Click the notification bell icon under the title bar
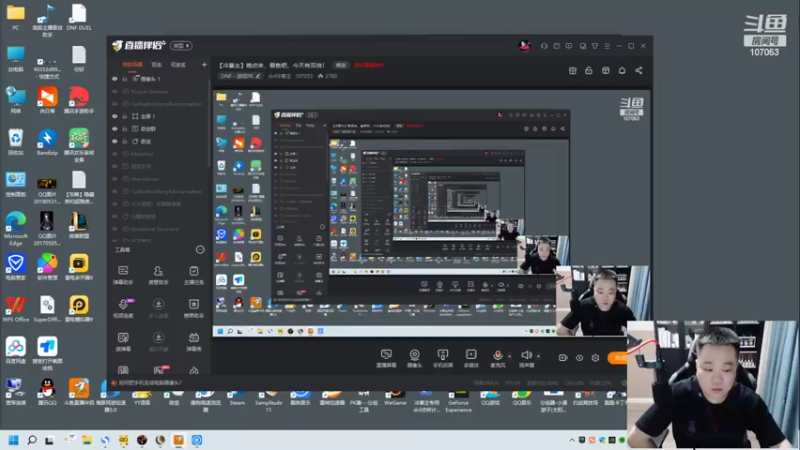800x450 pixels. pyautogui.click(x=622, y=70)
